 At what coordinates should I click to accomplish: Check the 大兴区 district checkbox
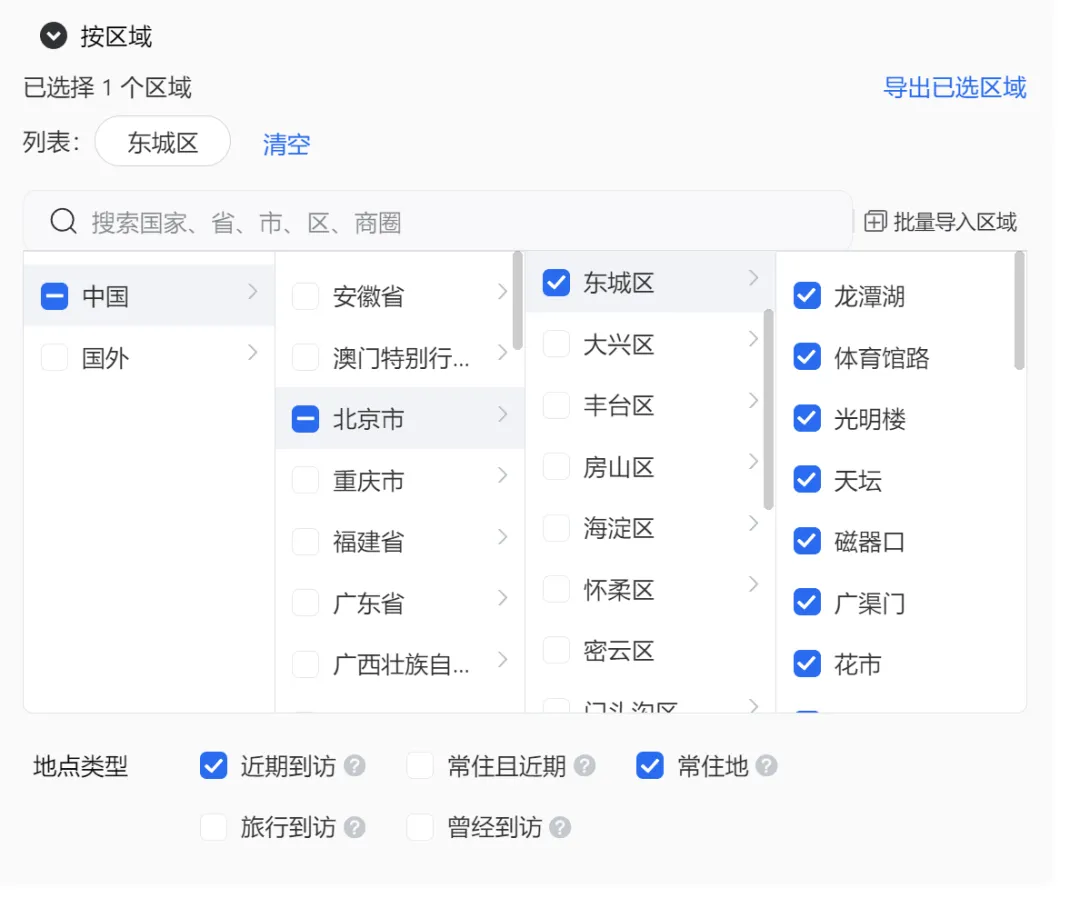point(556,343)
